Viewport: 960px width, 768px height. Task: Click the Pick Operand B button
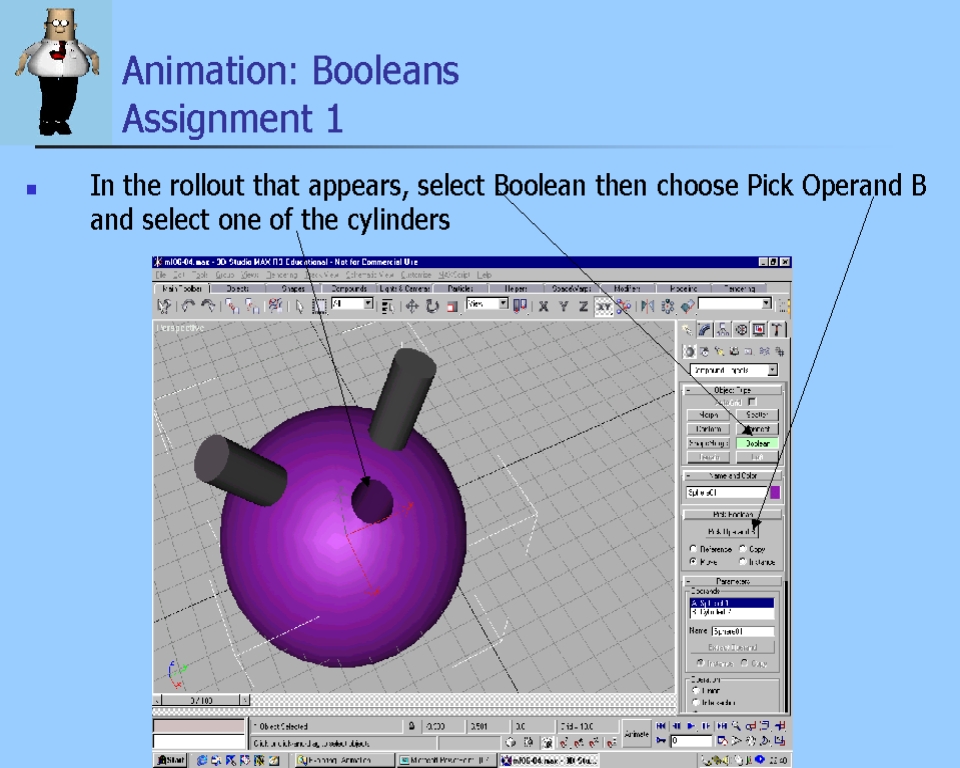point(732,531)
